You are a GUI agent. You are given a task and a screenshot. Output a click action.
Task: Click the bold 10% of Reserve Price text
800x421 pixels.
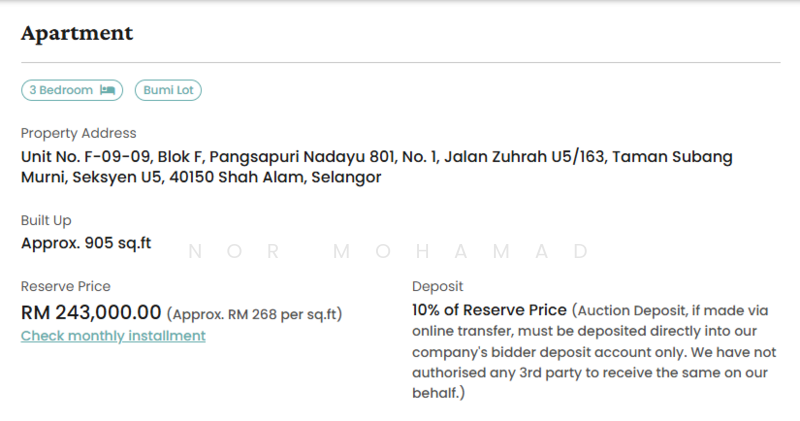(489, 310)
